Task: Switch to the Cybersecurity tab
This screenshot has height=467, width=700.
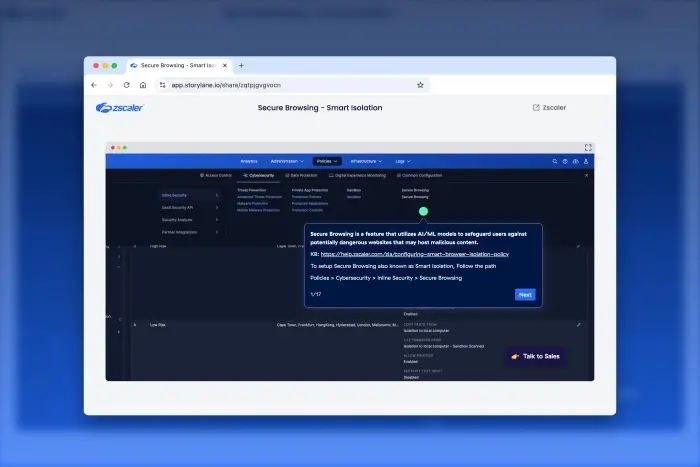Action: [x=259, y=175]
